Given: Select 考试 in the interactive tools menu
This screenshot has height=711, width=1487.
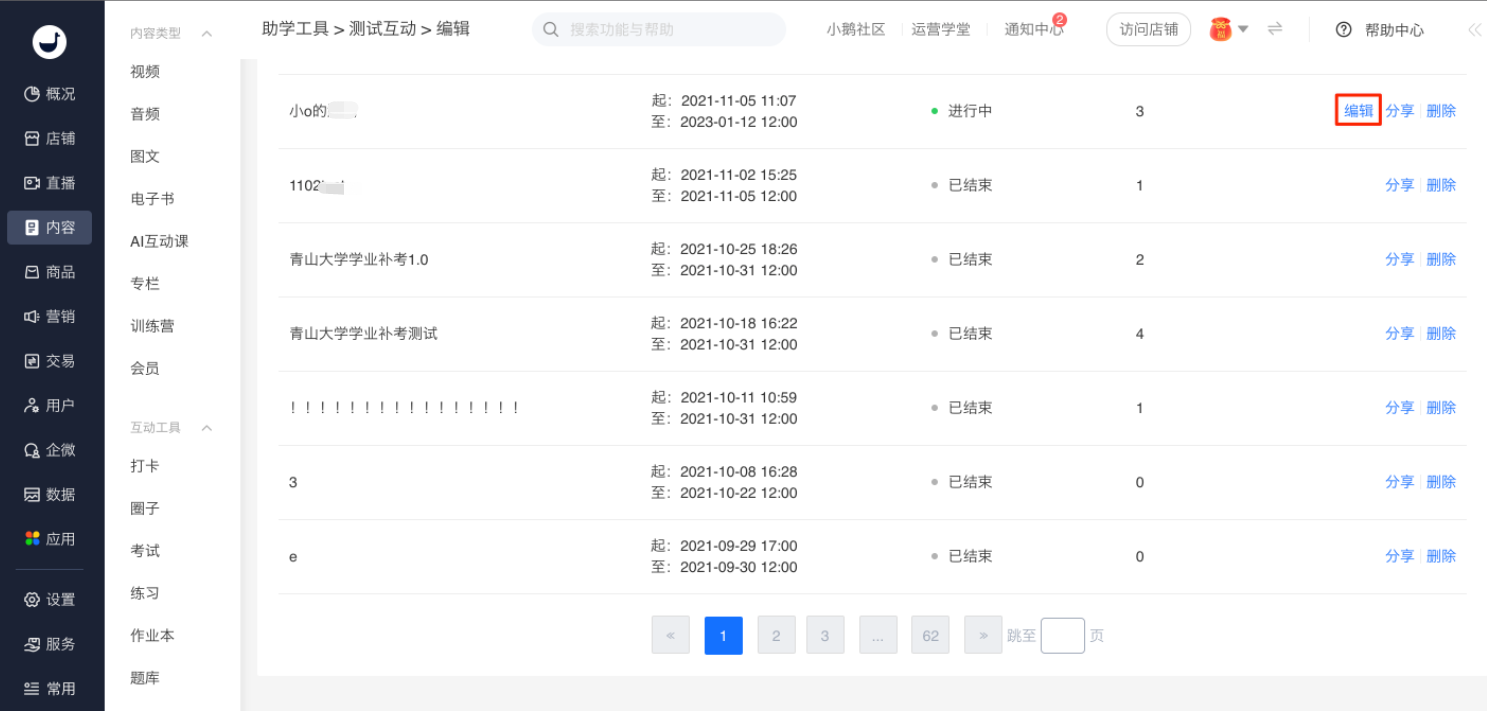Looking at the screenshot, I should tap(145, 551).
